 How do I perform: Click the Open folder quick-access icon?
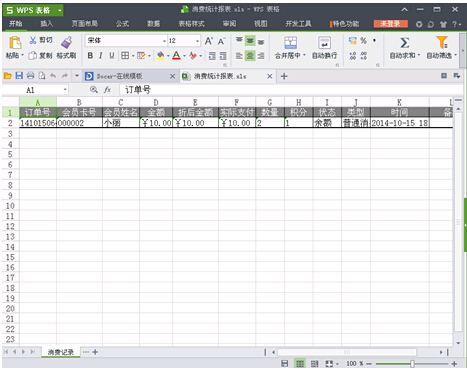tap(8, 76)
